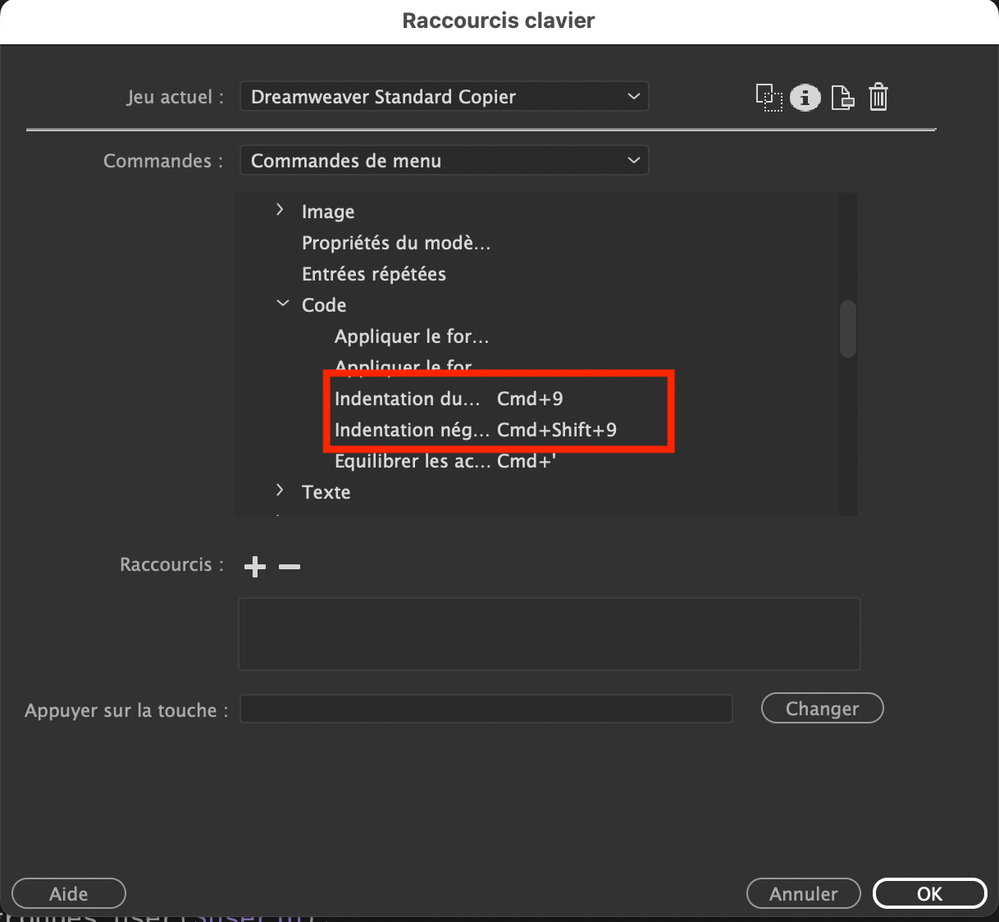Expand the Image command category
This screenshot has width=999, height=922.
pyautogui.click(x=280, y=211)
